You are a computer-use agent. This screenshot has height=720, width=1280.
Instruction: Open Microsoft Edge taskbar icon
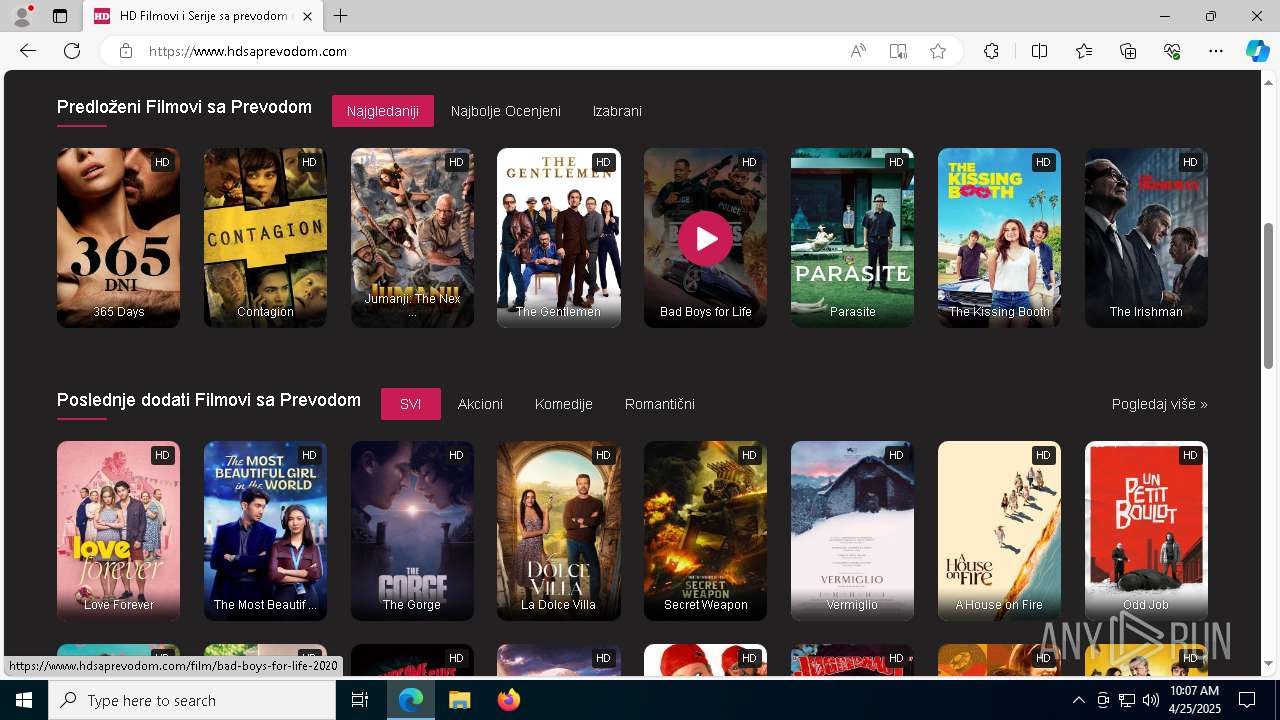pos(411,700)
